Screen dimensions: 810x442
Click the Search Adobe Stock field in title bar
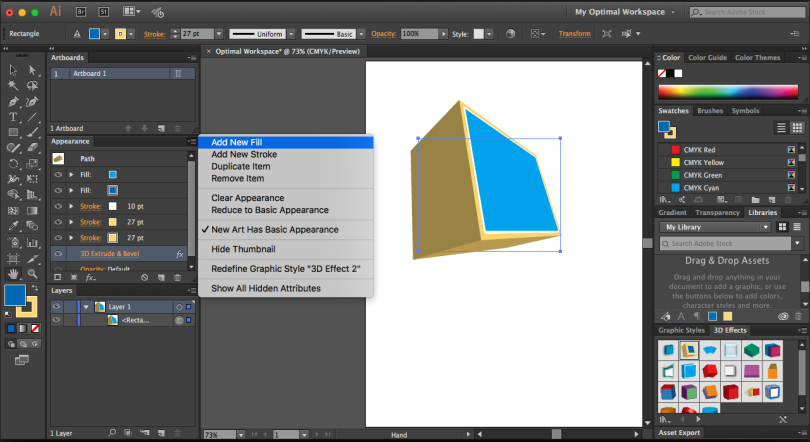(x=750, y=12)
